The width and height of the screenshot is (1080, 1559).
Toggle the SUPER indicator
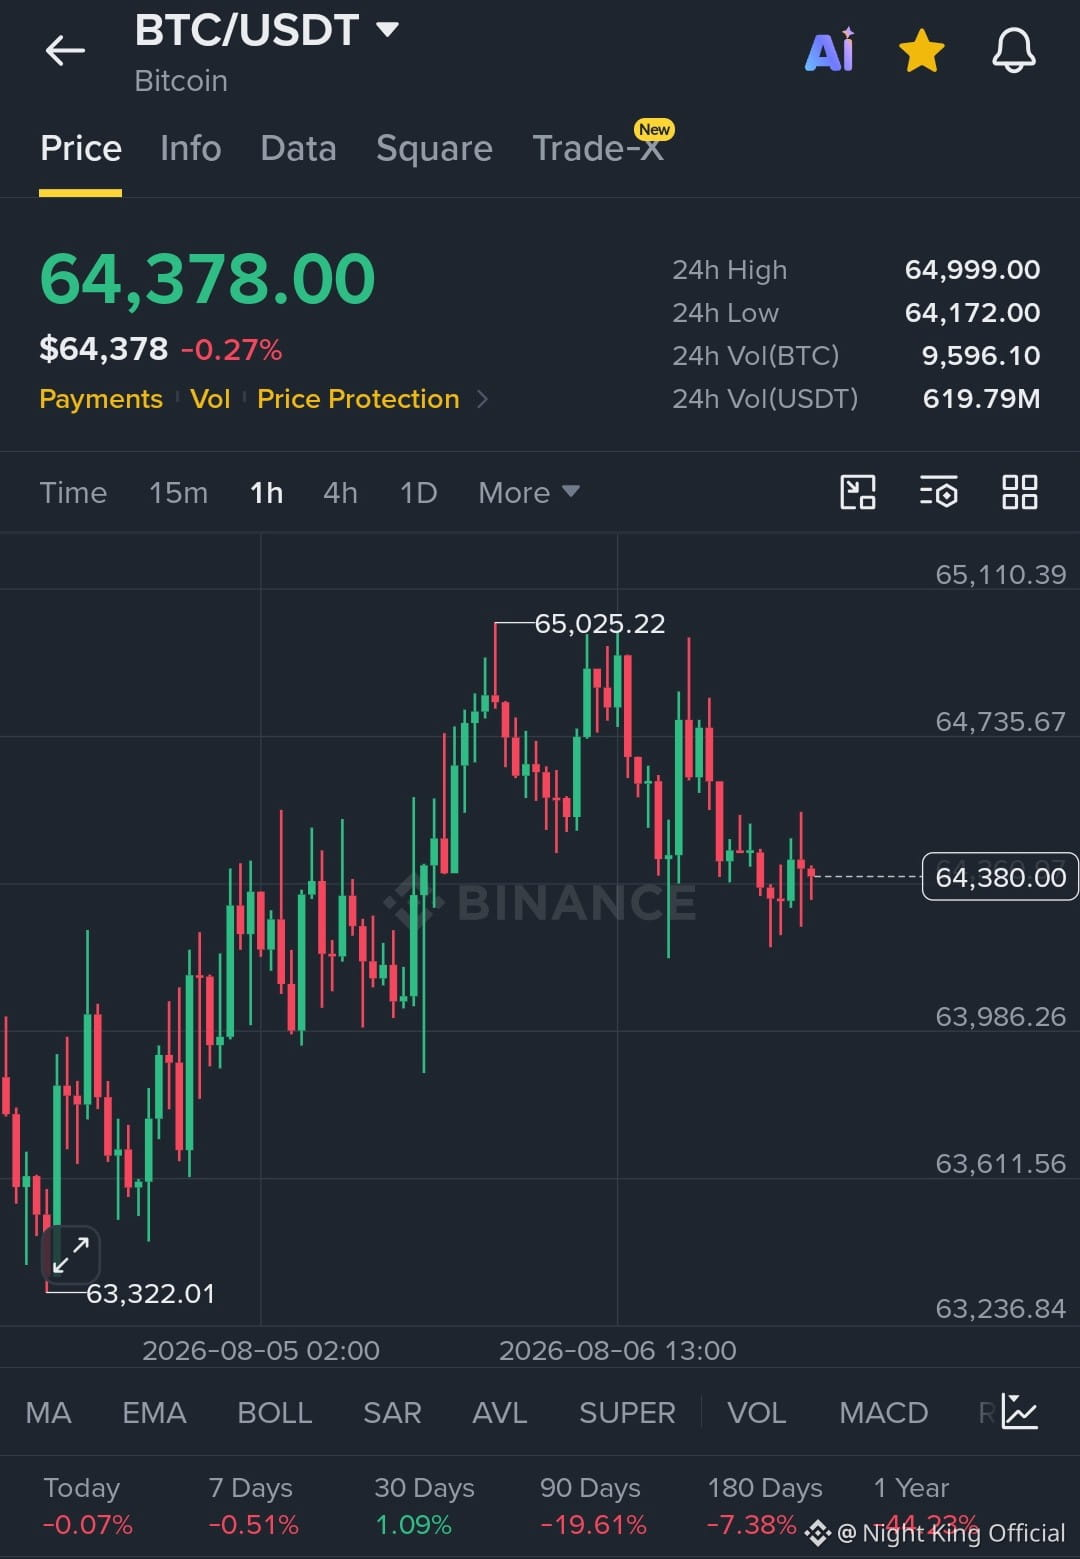tap(627, 1412)
